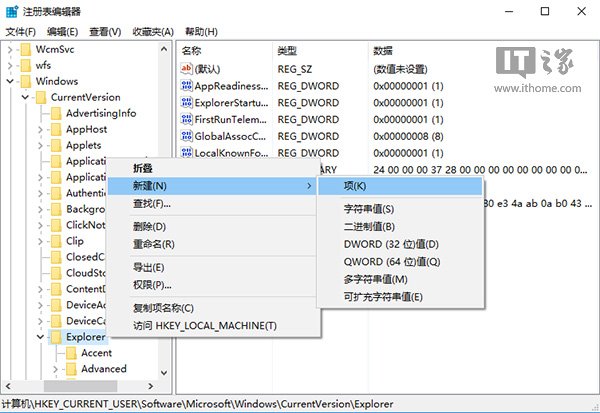Collapse the CurrentVersion tree node
Viewport: 600px width, 413px height.
click(25, 98)
